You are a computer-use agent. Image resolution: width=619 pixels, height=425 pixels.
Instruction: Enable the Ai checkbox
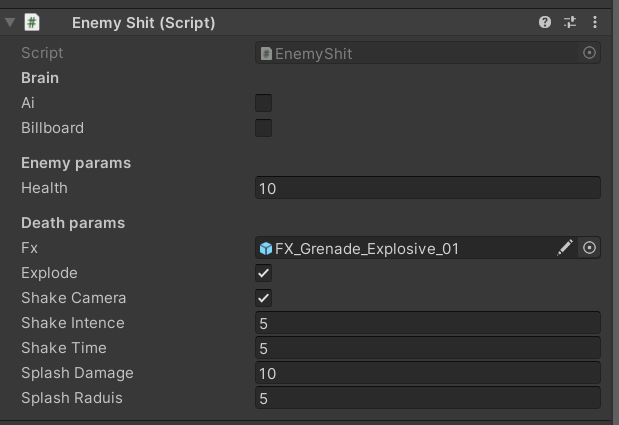[263, 103]
